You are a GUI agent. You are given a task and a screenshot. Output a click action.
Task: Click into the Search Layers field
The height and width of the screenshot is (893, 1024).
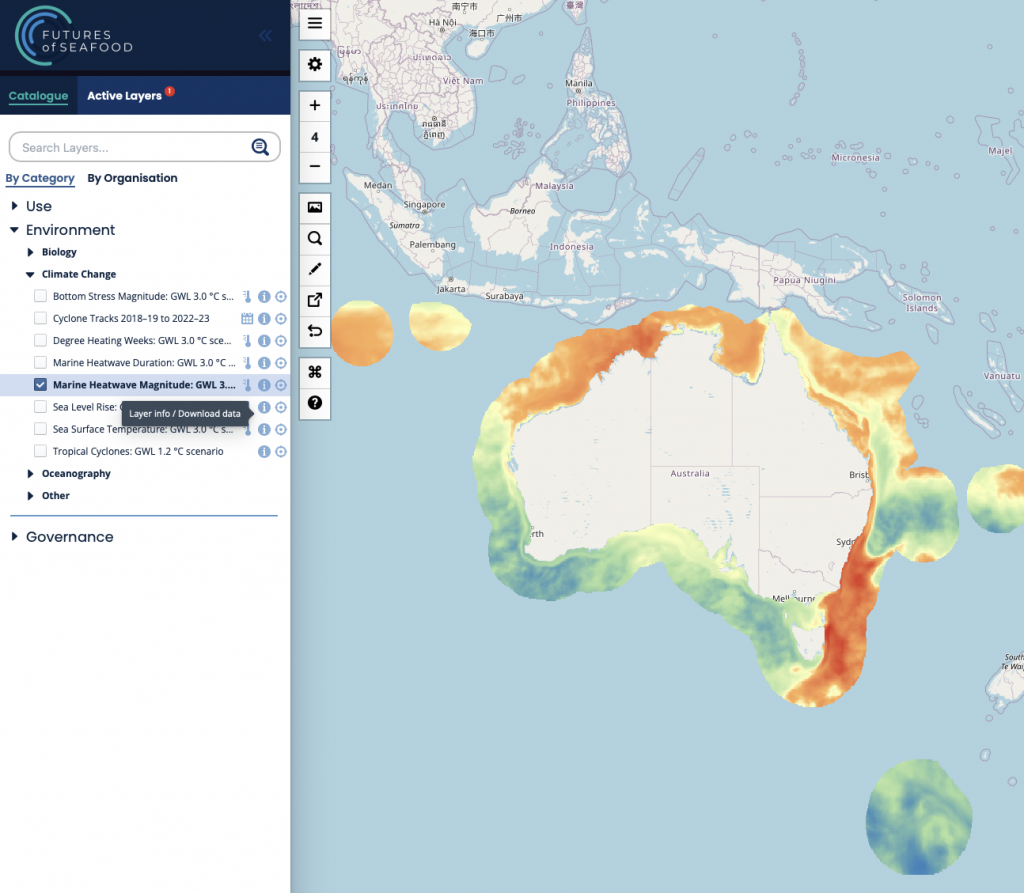(130, 148)
